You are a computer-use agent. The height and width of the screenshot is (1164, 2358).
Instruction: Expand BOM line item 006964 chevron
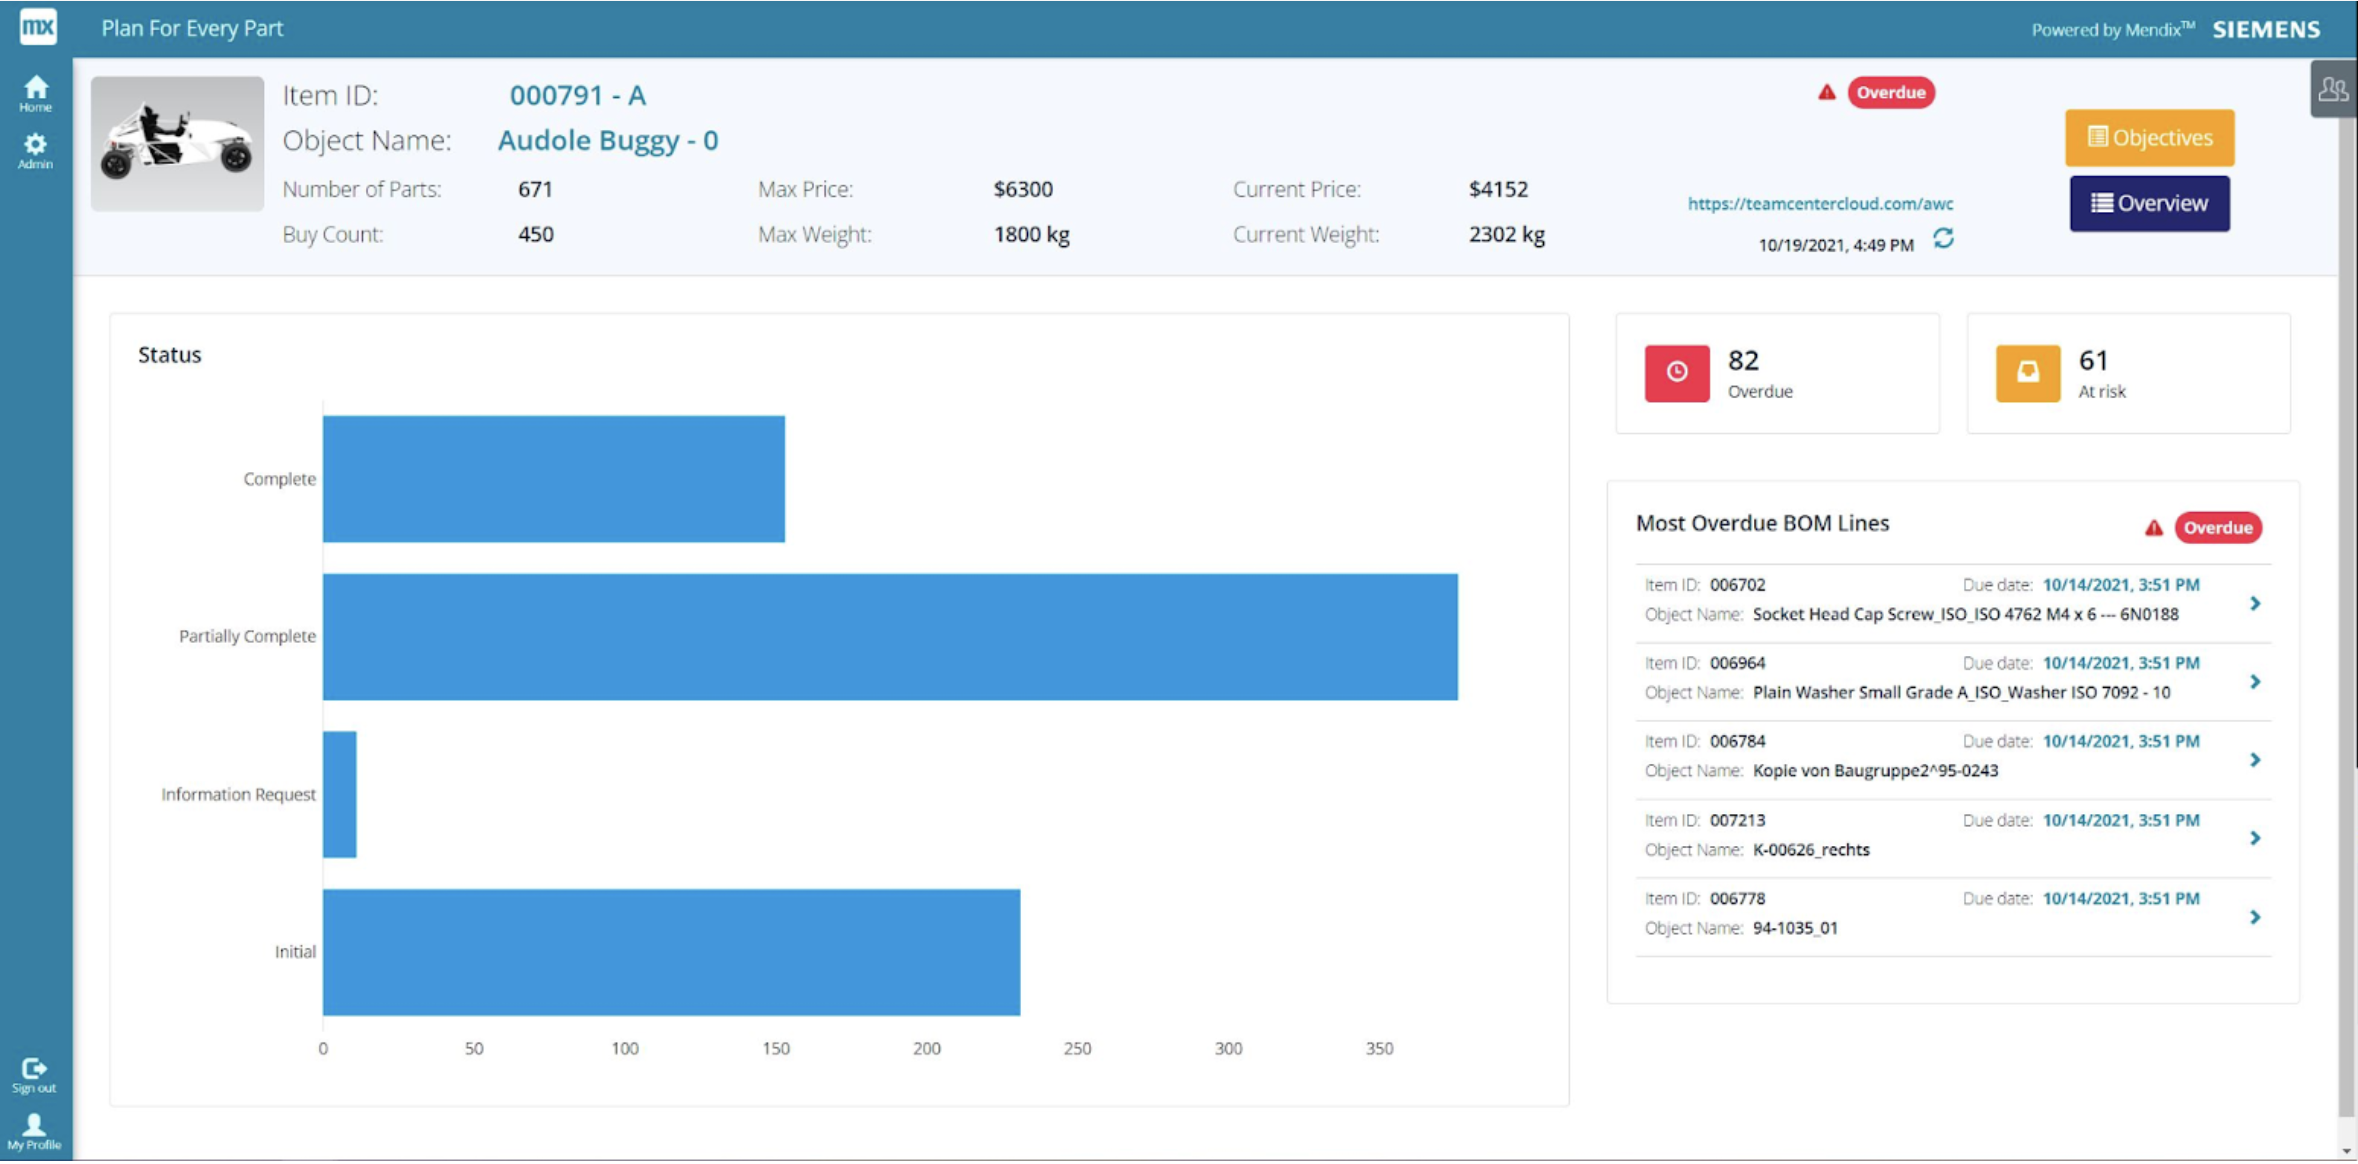[x=2255, y=682]
